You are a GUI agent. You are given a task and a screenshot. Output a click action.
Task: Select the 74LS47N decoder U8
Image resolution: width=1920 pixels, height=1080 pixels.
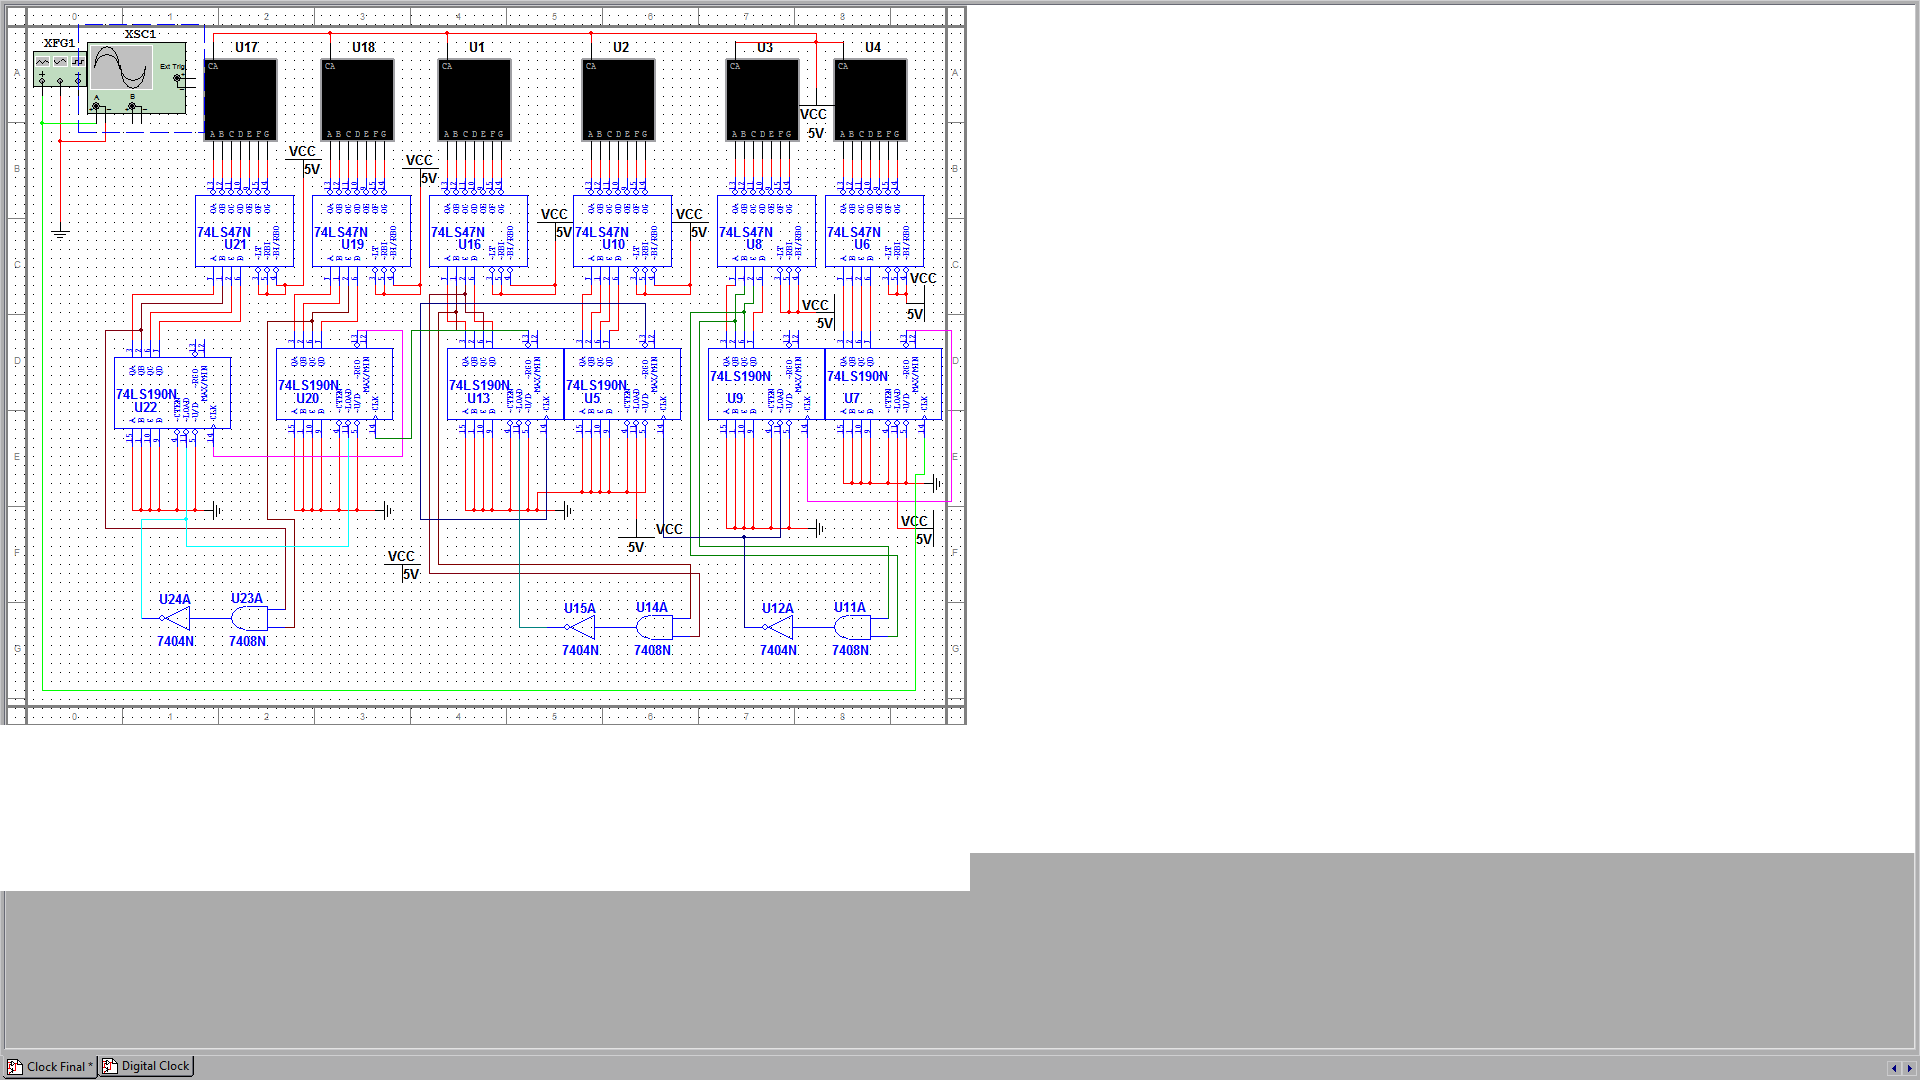767,231
